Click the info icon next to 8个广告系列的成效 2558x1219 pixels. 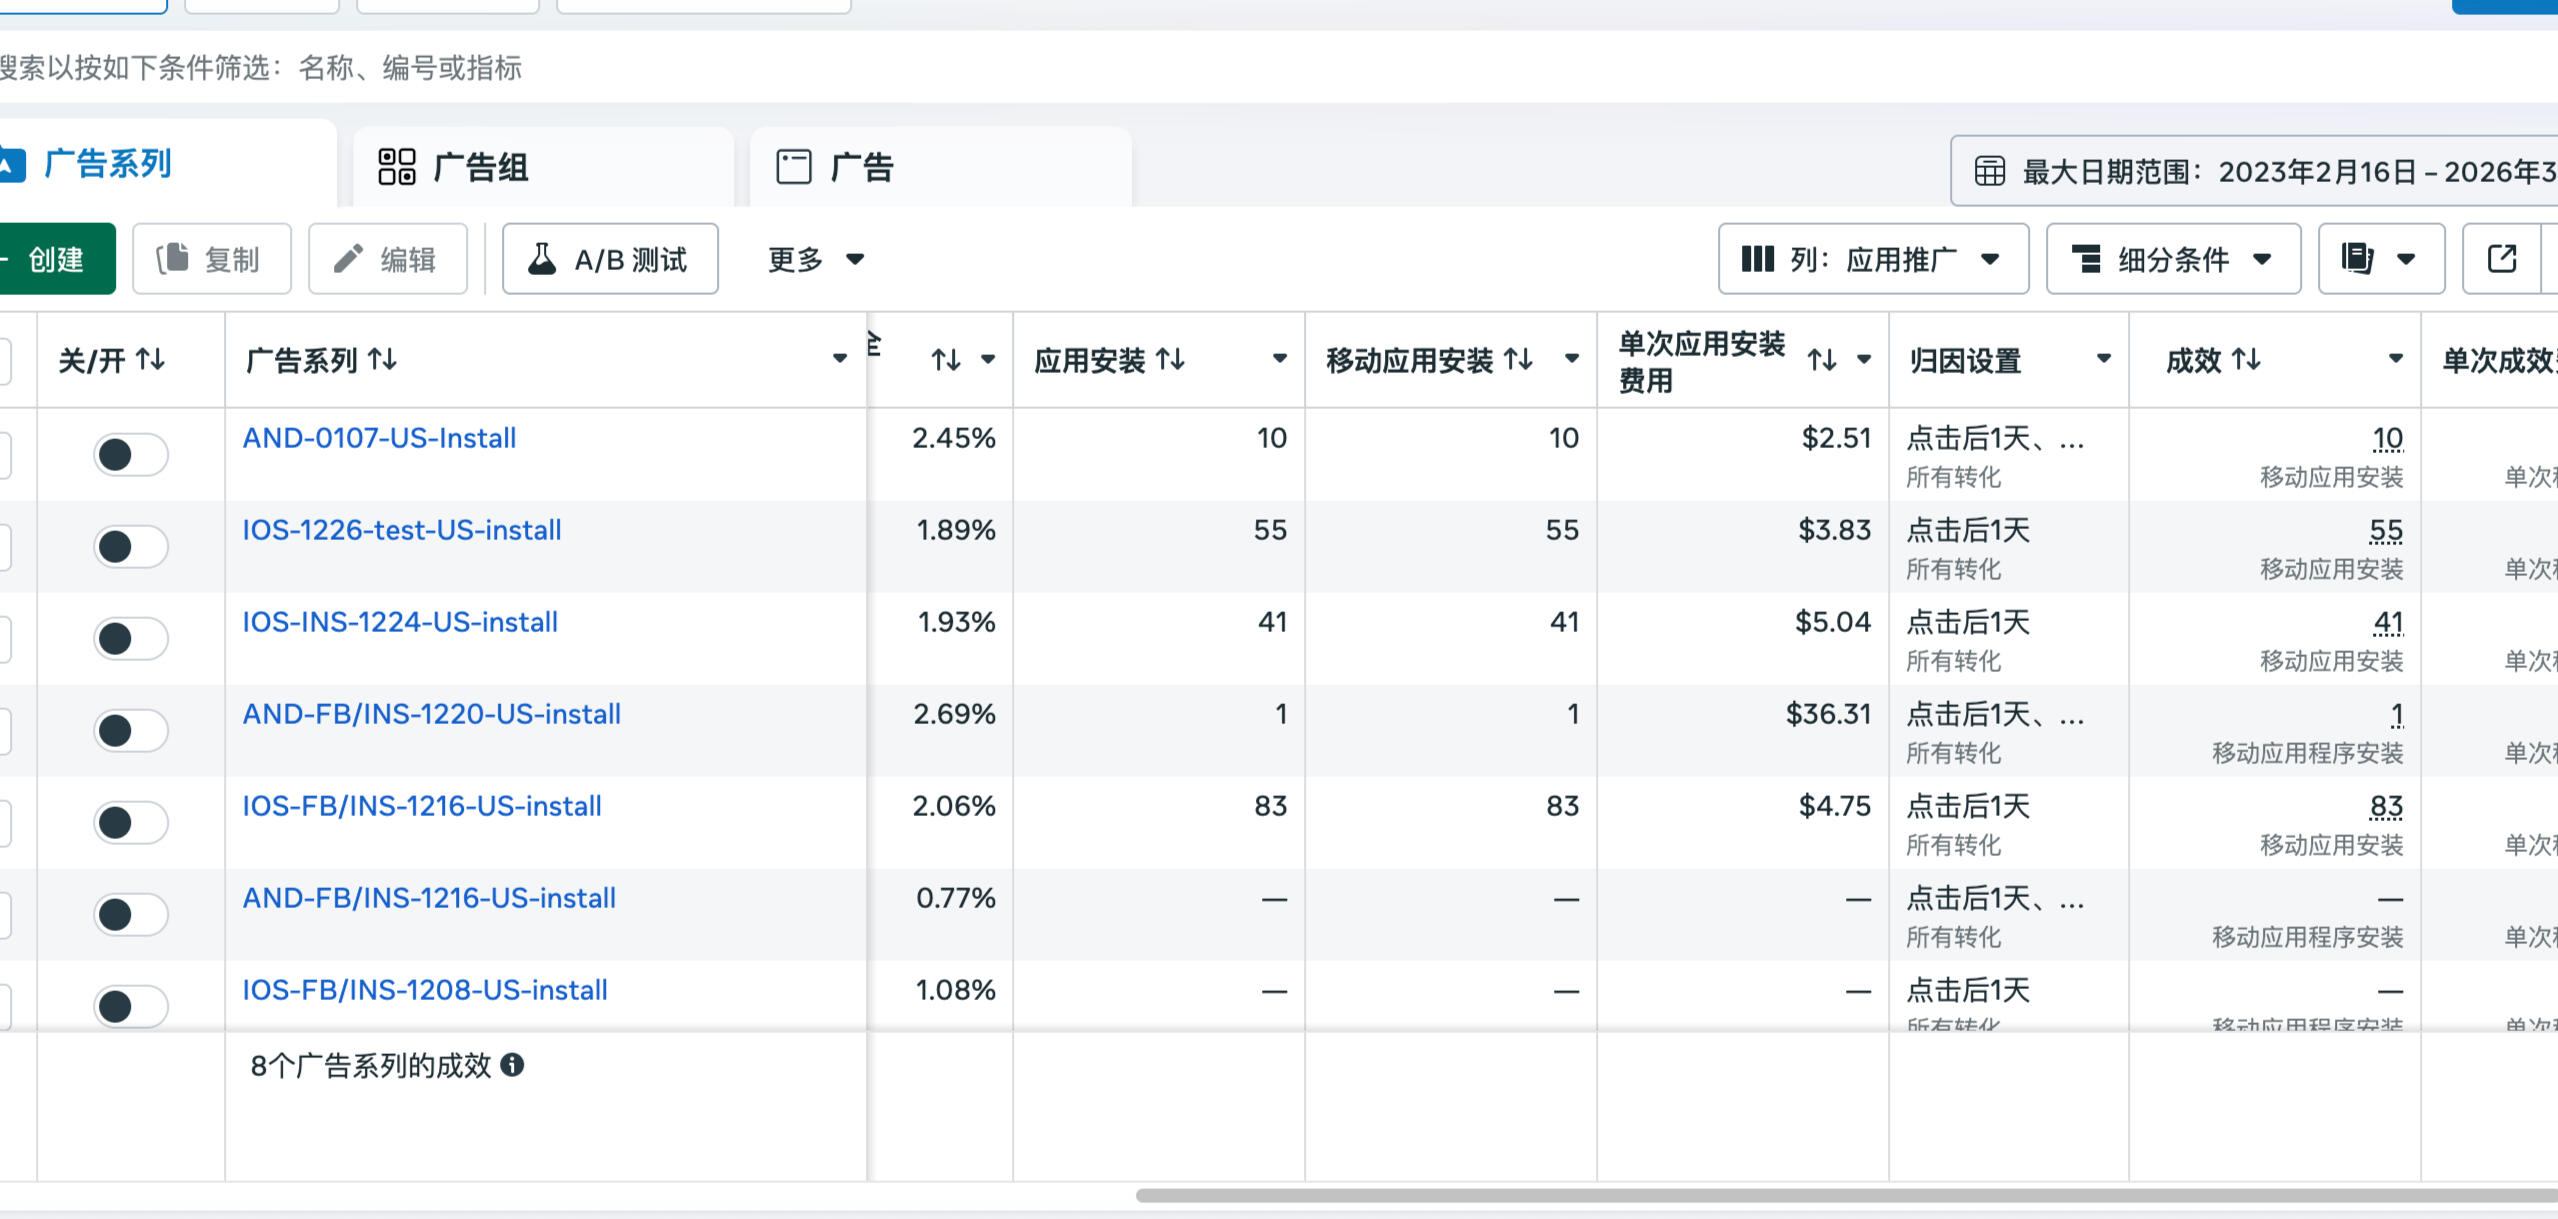[514, 1066]
